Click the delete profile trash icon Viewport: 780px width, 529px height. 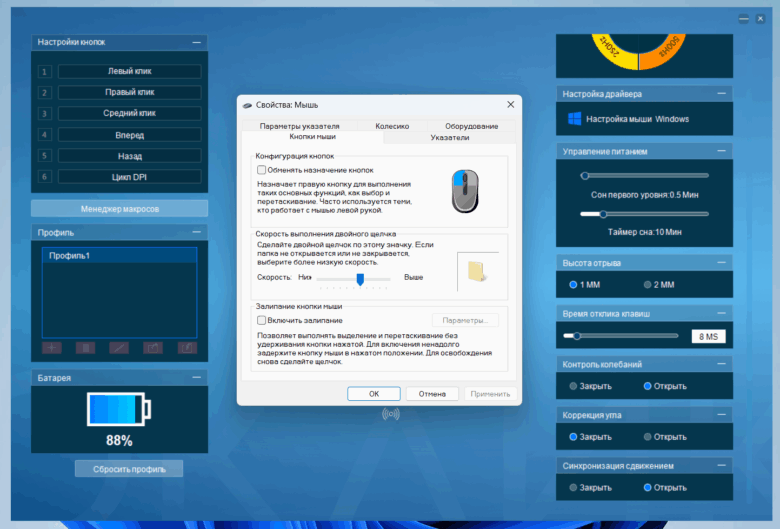tap(86, 348)
